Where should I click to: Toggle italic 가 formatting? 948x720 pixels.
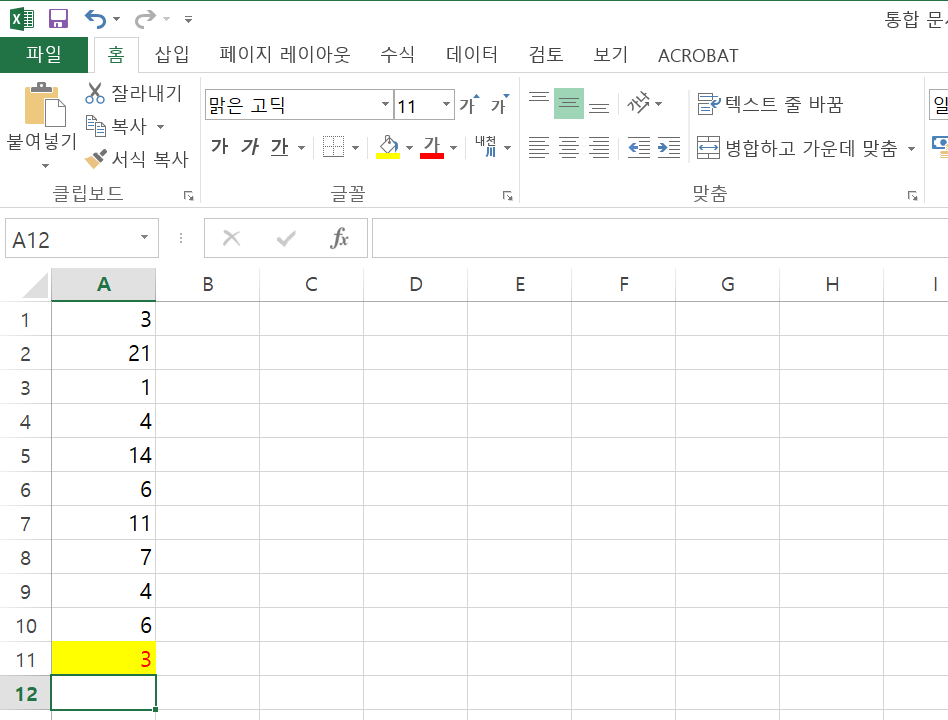tap(250, 146)
